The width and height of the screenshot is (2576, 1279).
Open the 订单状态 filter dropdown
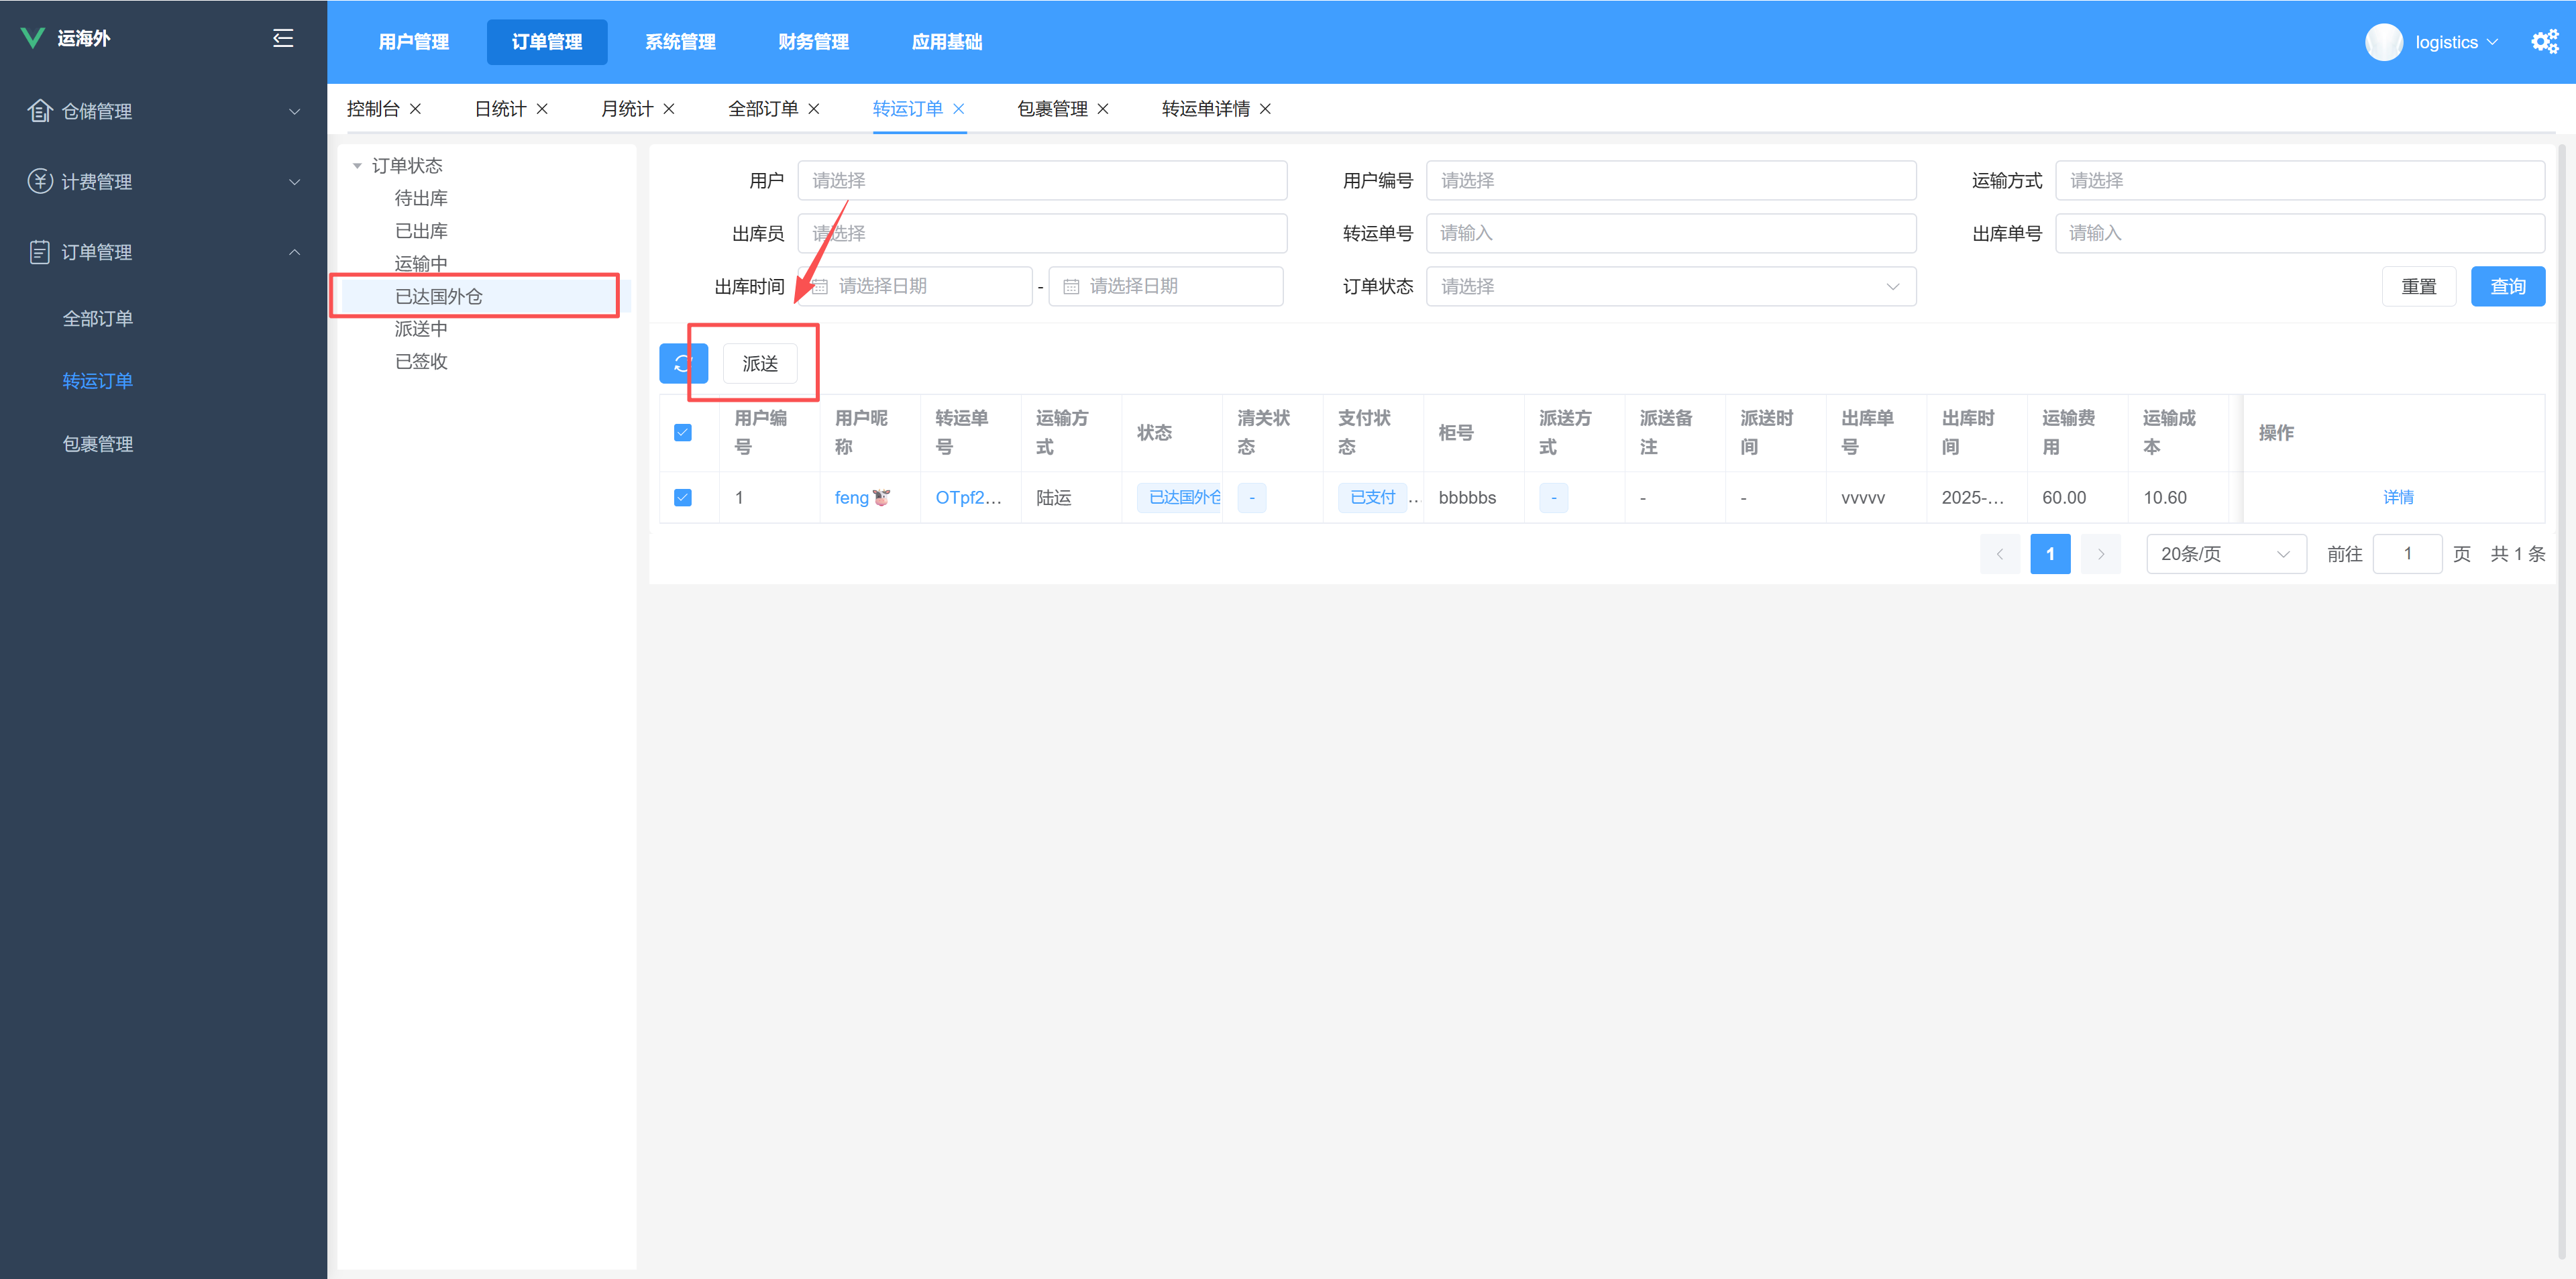point(1670,287)
